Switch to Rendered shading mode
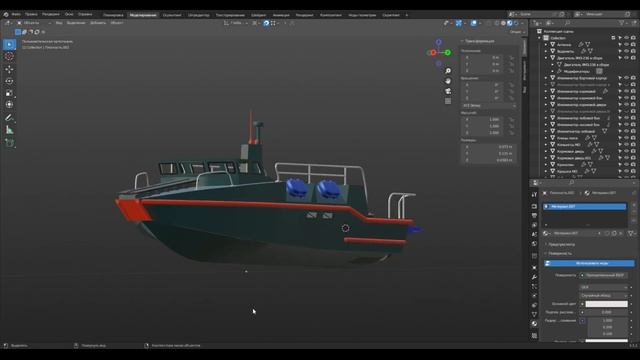This screenshot has width=640, height=360. point(516,23)
